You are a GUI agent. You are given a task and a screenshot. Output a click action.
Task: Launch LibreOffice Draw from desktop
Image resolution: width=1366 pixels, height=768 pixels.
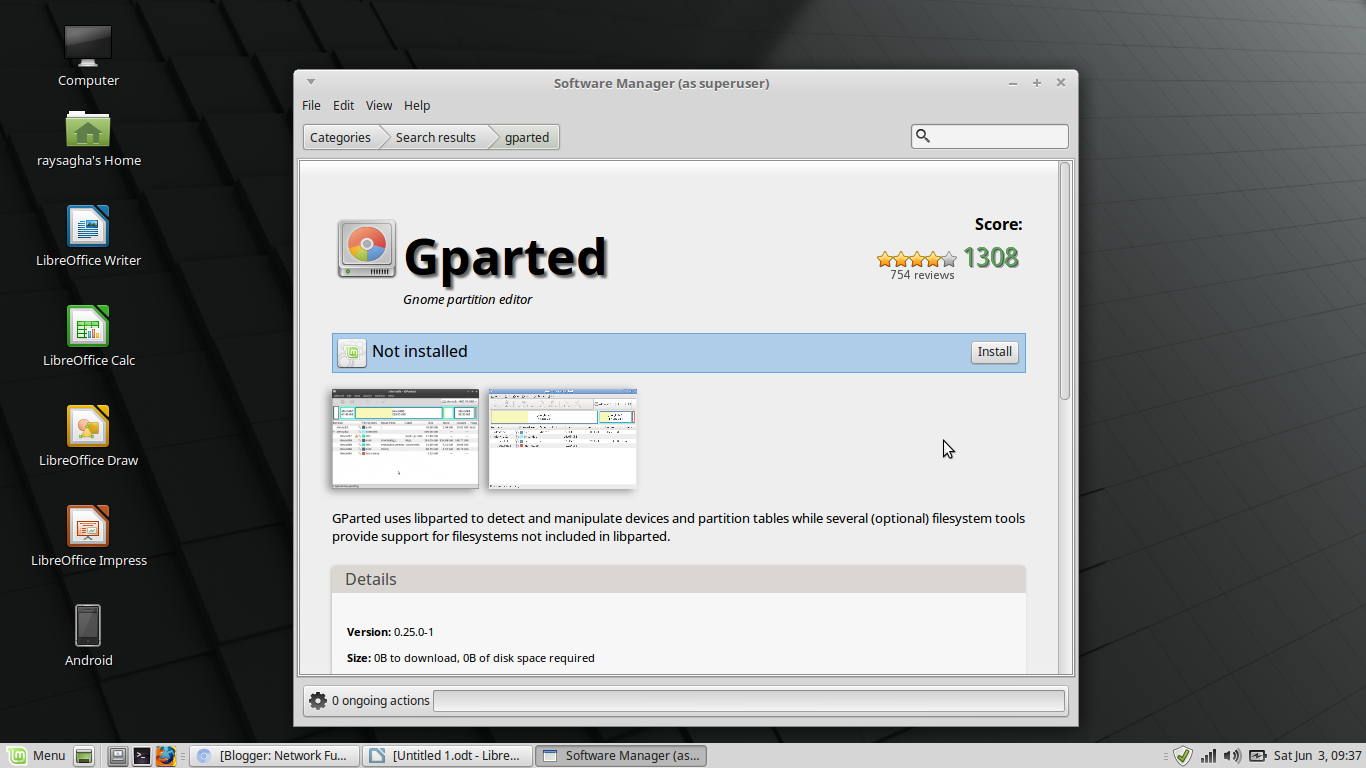click(x=88, y=426)
